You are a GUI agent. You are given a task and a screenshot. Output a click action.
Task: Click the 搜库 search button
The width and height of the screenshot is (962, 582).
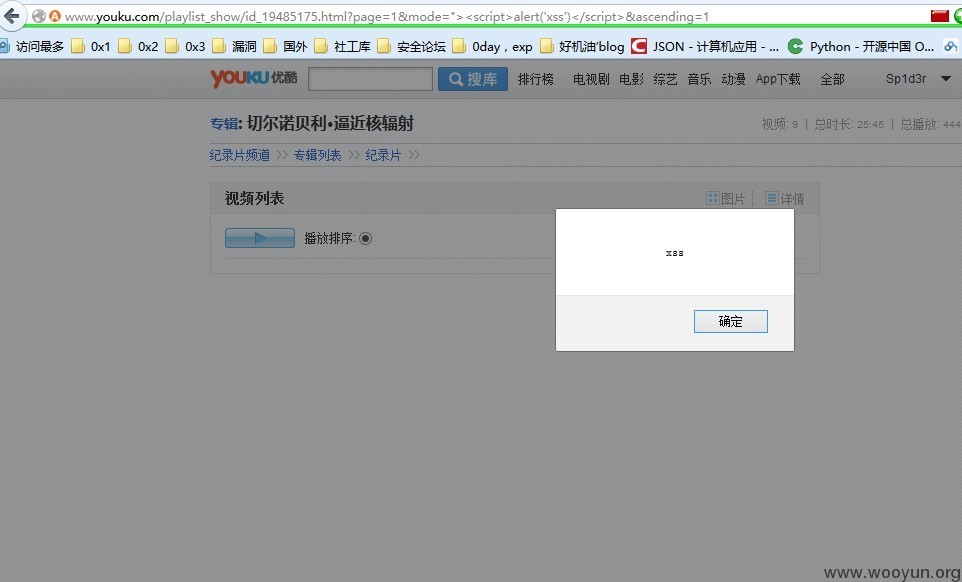472,79
